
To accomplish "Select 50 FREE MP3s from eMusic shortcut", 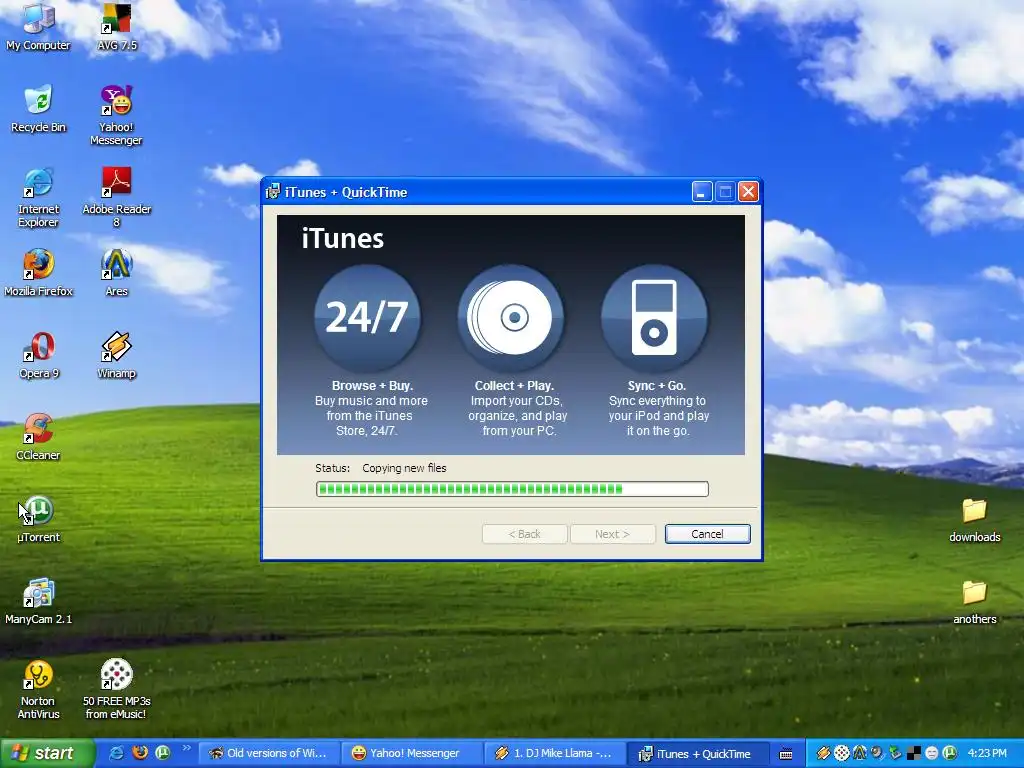I will [116, 689].
